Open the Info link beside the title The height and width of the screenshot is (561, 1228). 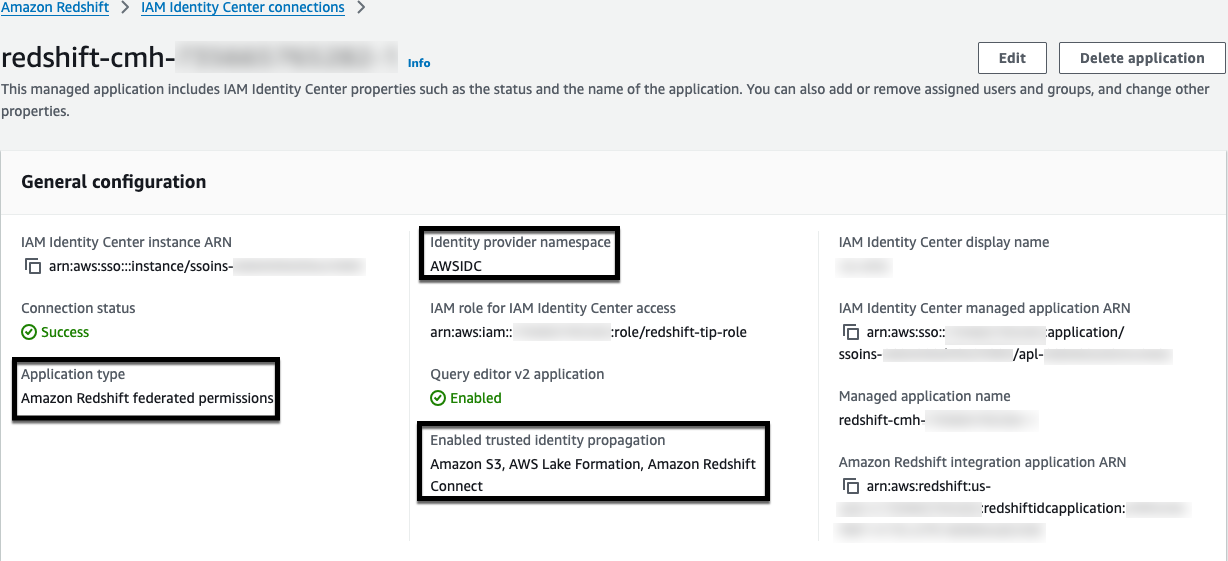[x=419, y=63]
